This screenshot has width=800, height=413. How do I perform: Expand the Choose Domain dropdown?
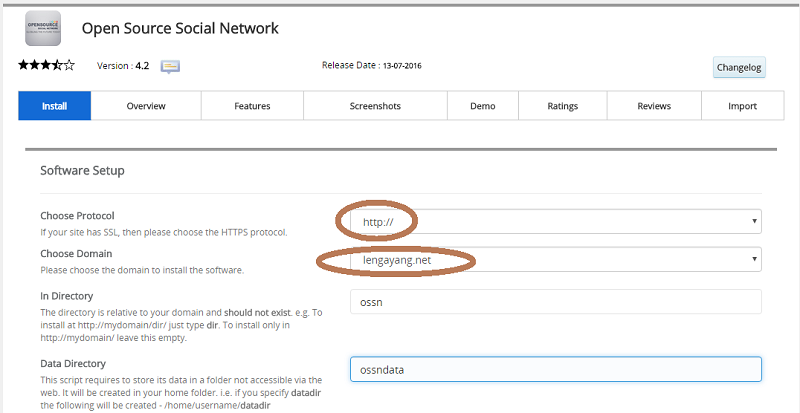[x=556, y=259]
